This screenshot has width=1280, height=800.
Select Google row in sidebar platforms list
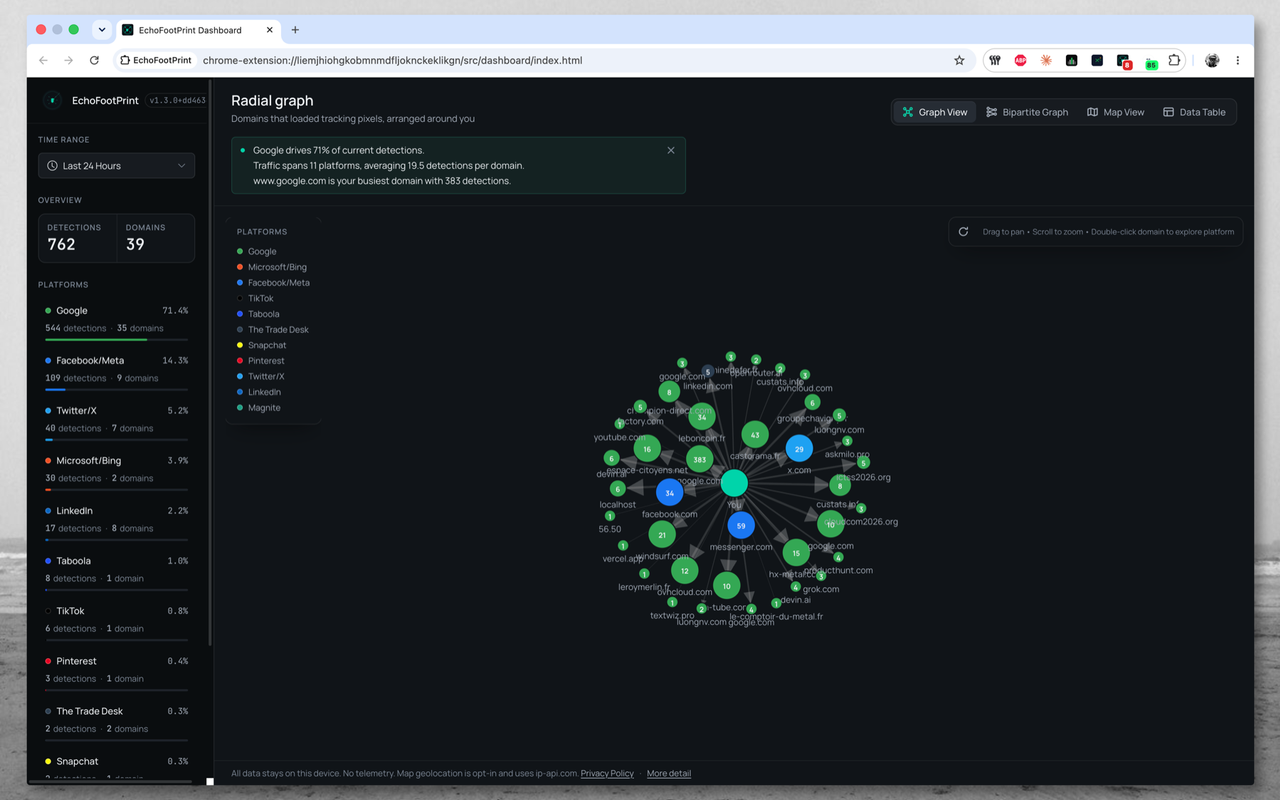(x=116, y=320)
